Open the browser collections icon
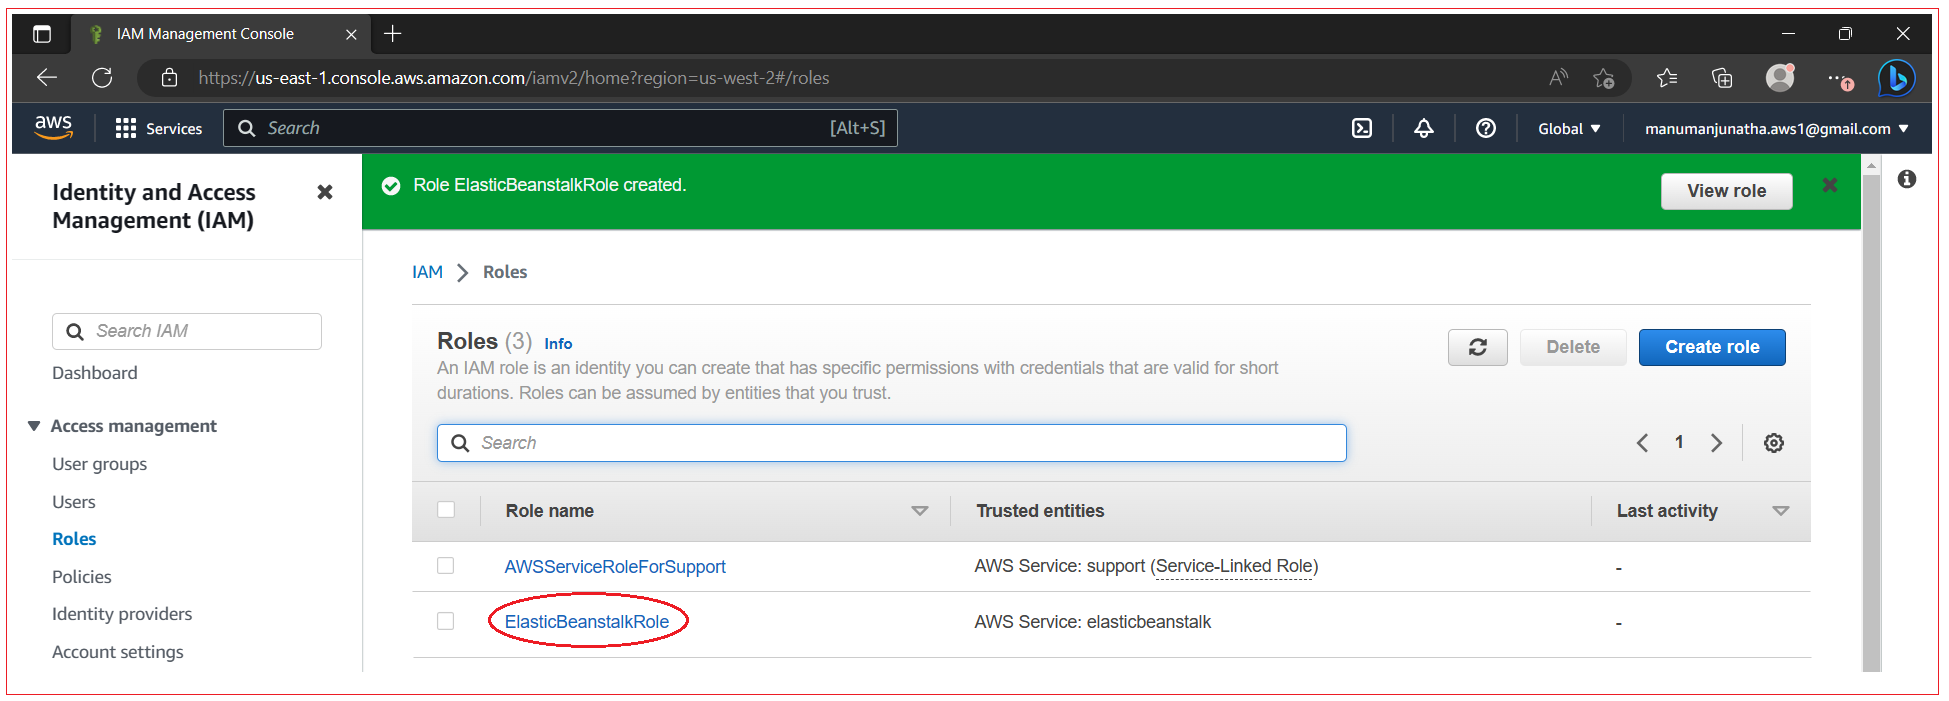The image size is (1949, 701). click(1722, 78)
